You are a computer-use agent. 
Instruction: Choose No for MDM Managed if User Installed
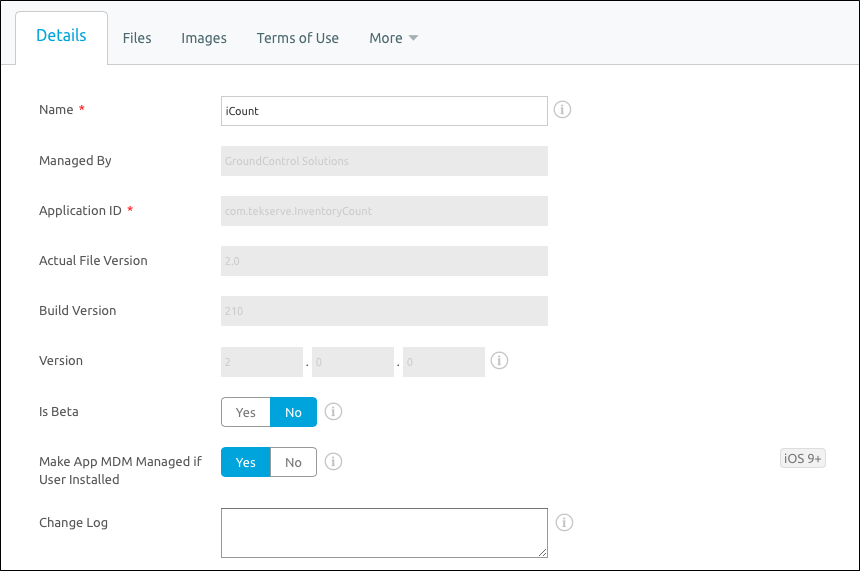pyautogui.click(x=293, y=462)
